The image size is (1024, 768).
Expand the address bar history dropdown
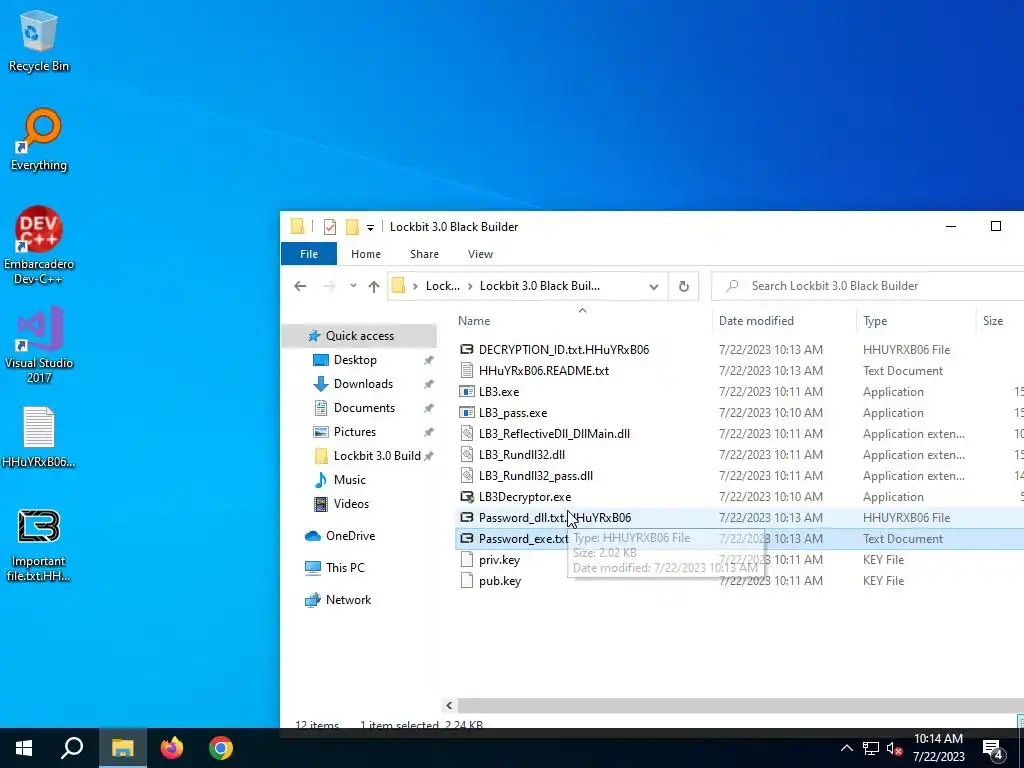[x=654, y=286]
